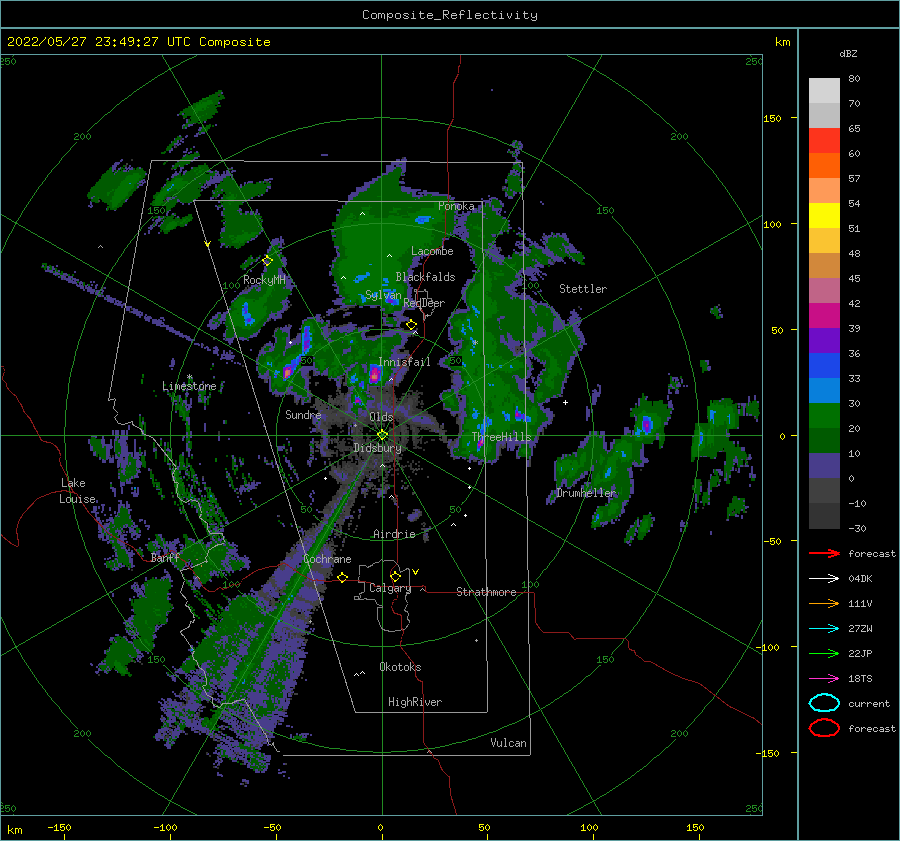Click the white 04DK arrow icon
The height and width of the screenshot is (841, 900).
tap(824, 579)
